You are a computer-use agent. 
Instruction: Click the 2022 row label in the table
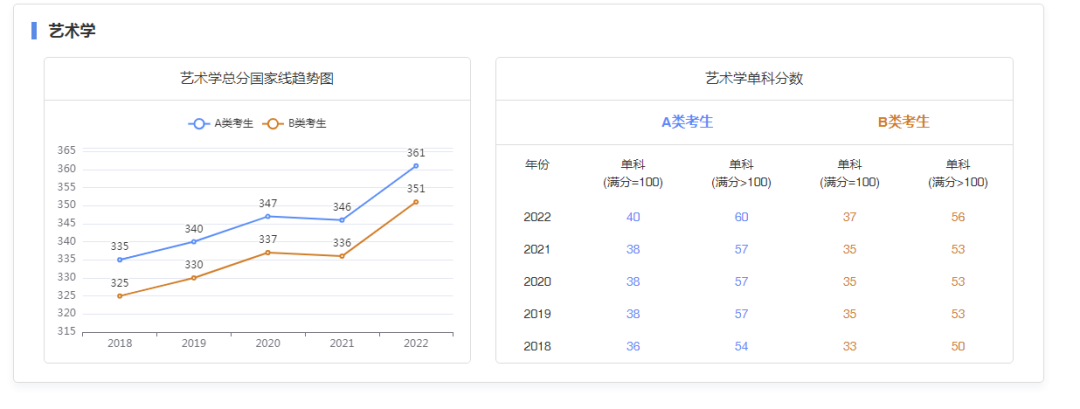[x=537, y=217]
